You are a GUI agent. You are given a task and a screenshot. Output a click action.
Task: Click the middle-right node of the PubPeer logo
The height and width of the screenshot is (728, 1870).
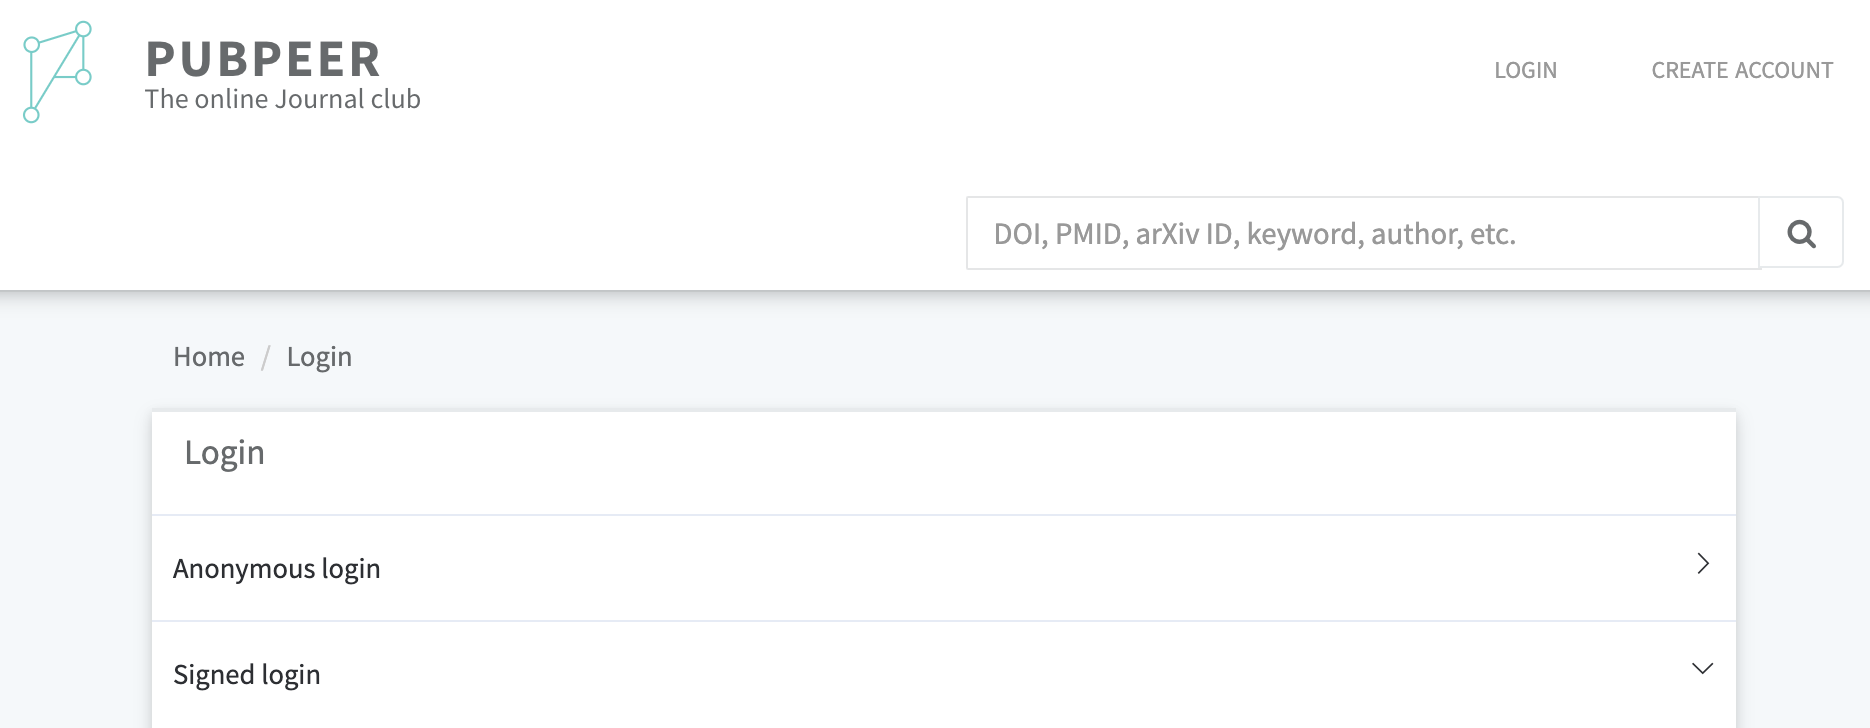point(84,77)
